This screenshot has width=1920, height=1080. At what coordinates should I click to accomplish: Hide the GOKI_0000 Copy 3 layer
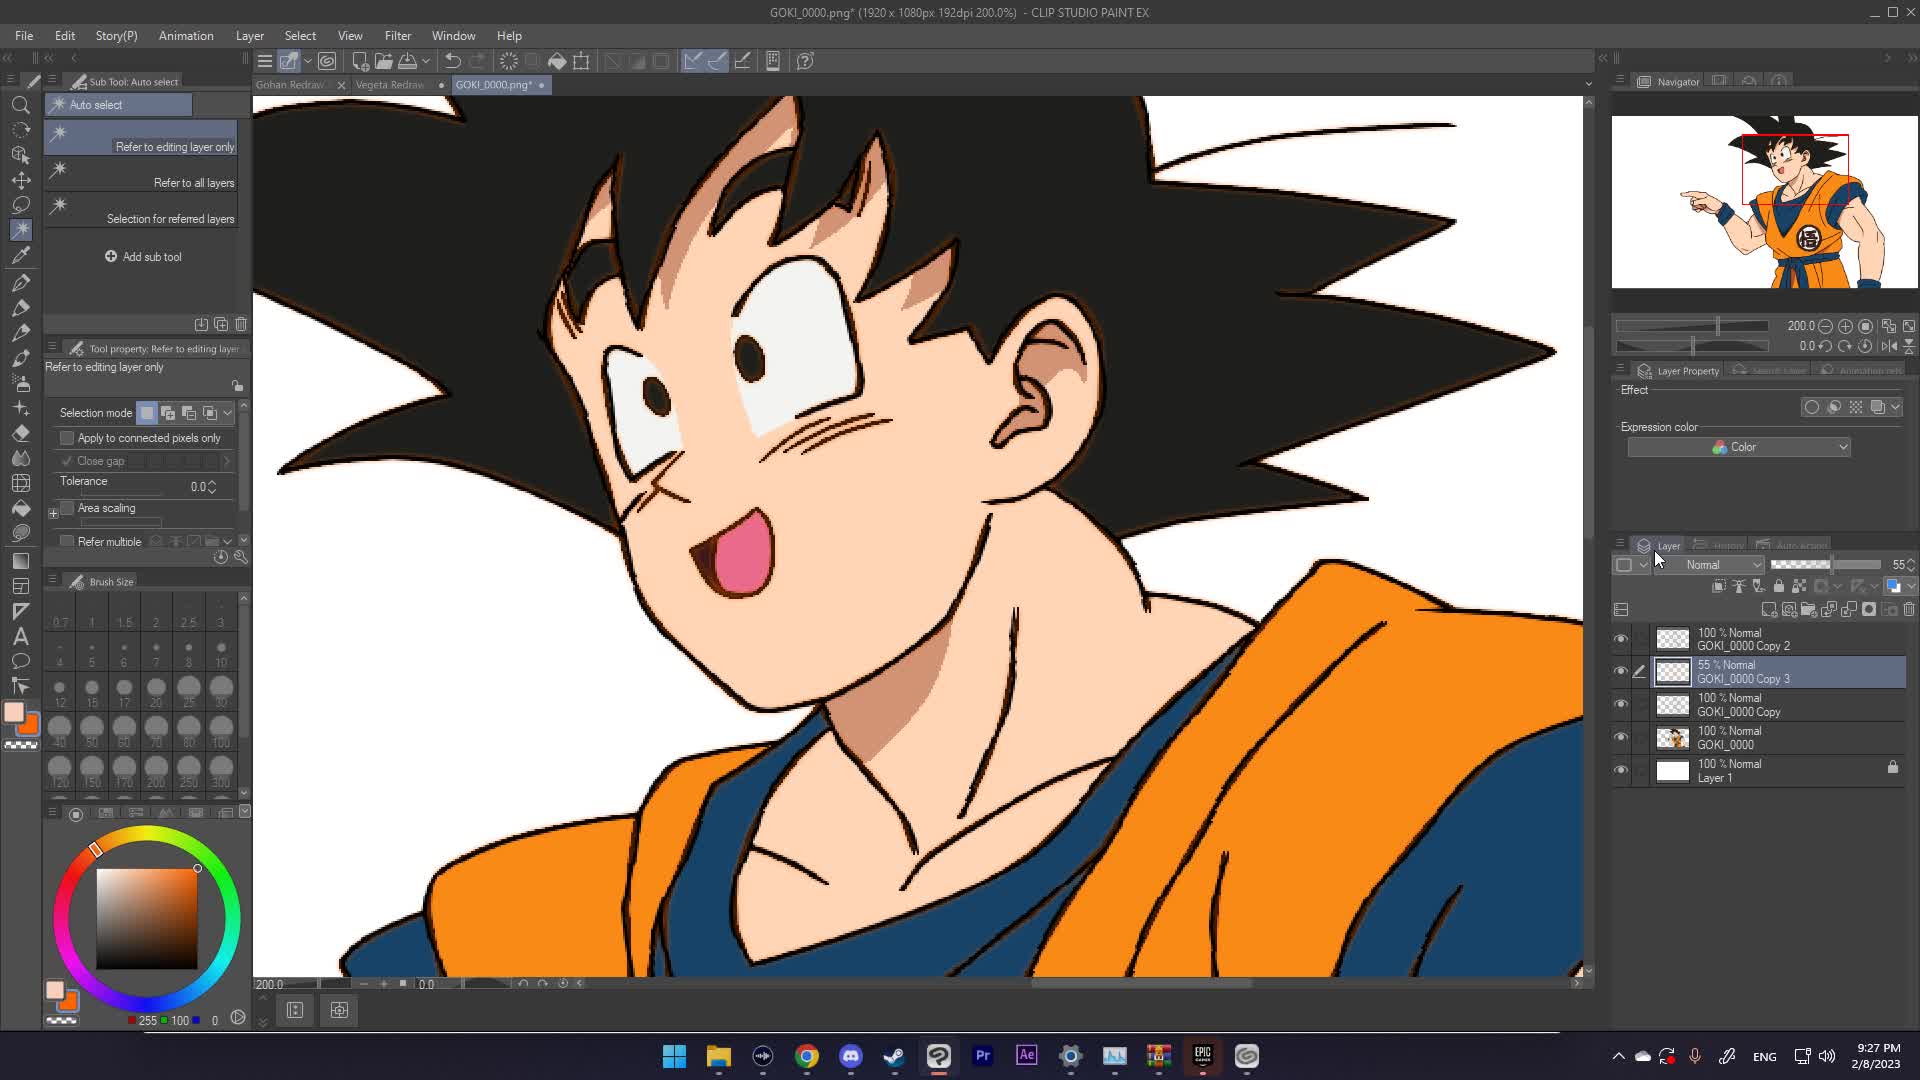click(1621, 671)
